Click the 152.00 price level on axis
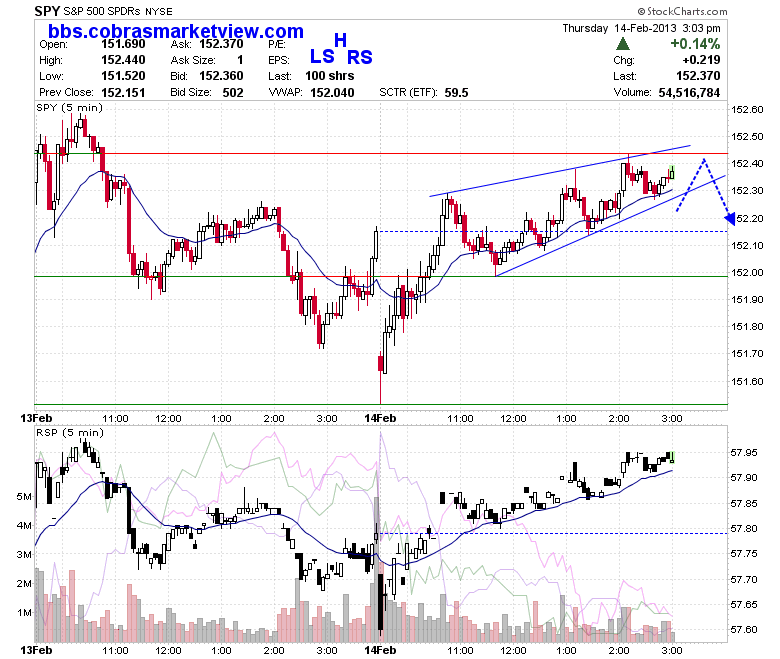This screenshot has width=780, height=659. 747,273
